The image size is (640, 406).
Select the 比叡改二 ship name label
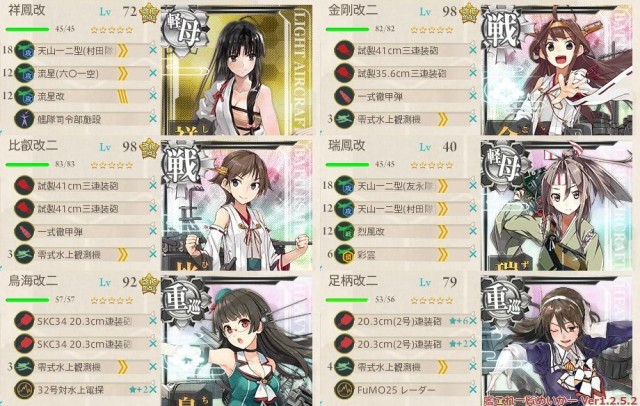(x=33, y=146)
